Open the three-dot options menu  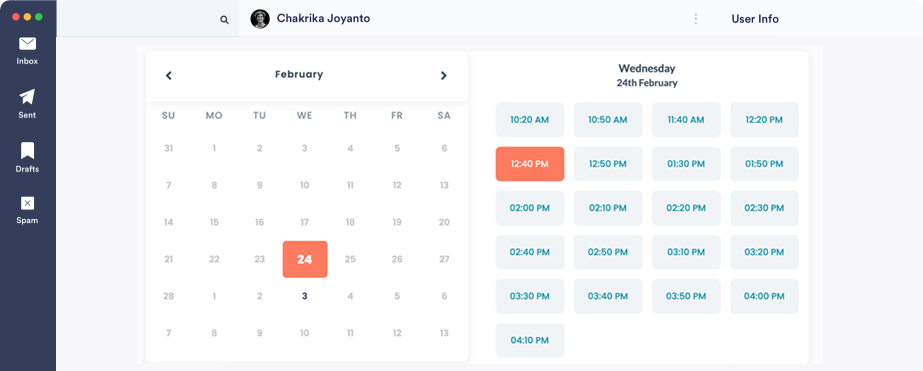point(696,19)
